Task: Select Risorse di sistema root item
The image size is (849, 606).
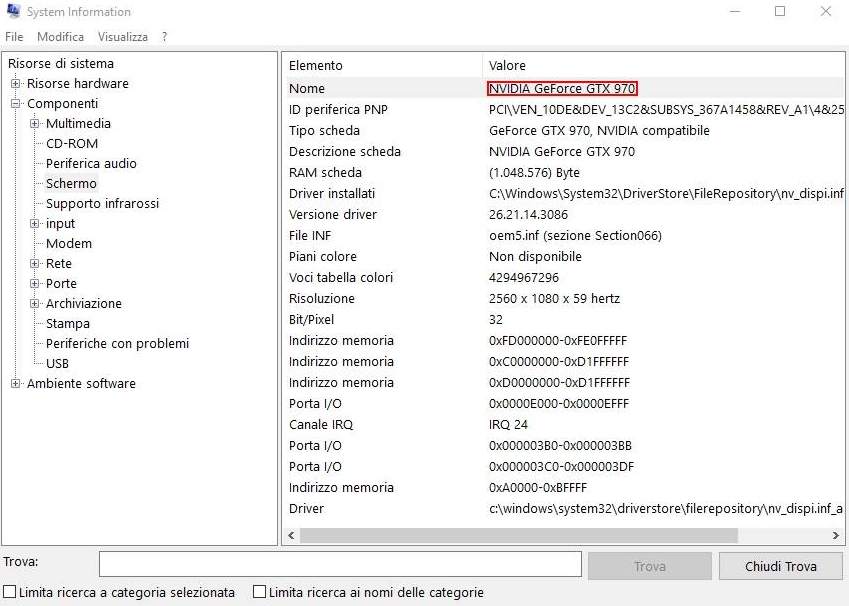Action: 61,63
